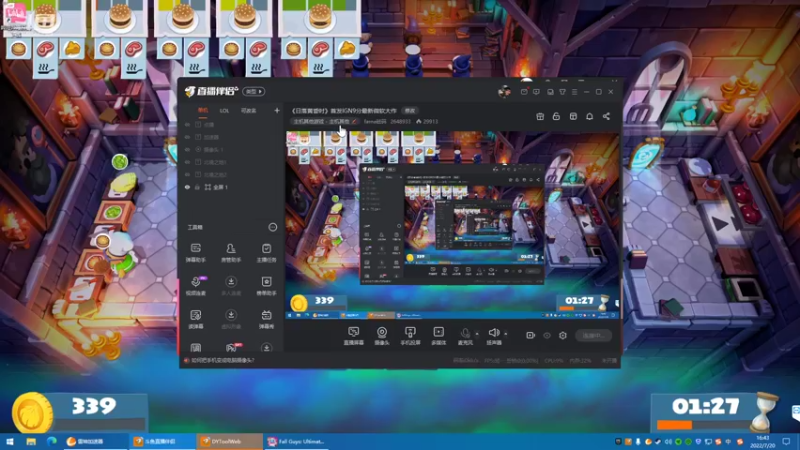Switch to the DYToolWeb taskbar window
The image size is (800, 450).
click(x=229, y=441)
